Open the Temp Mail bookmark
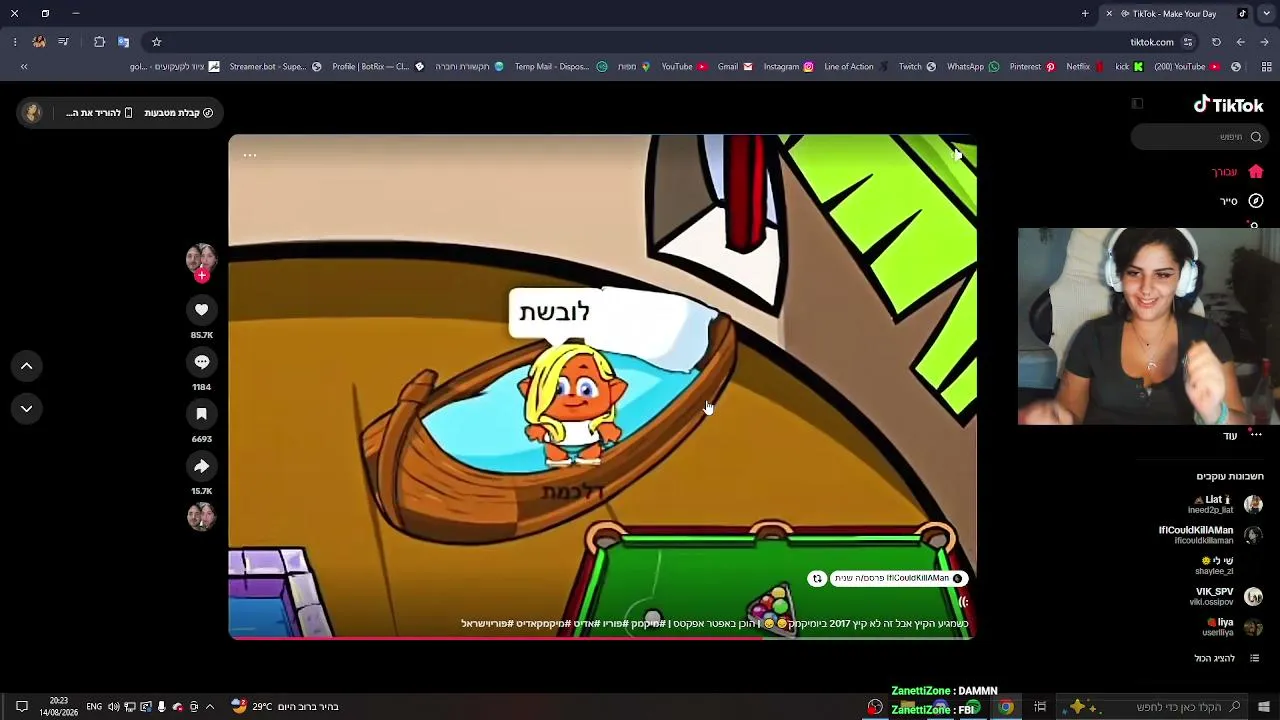1280x720 pixels. pos(561,67)
